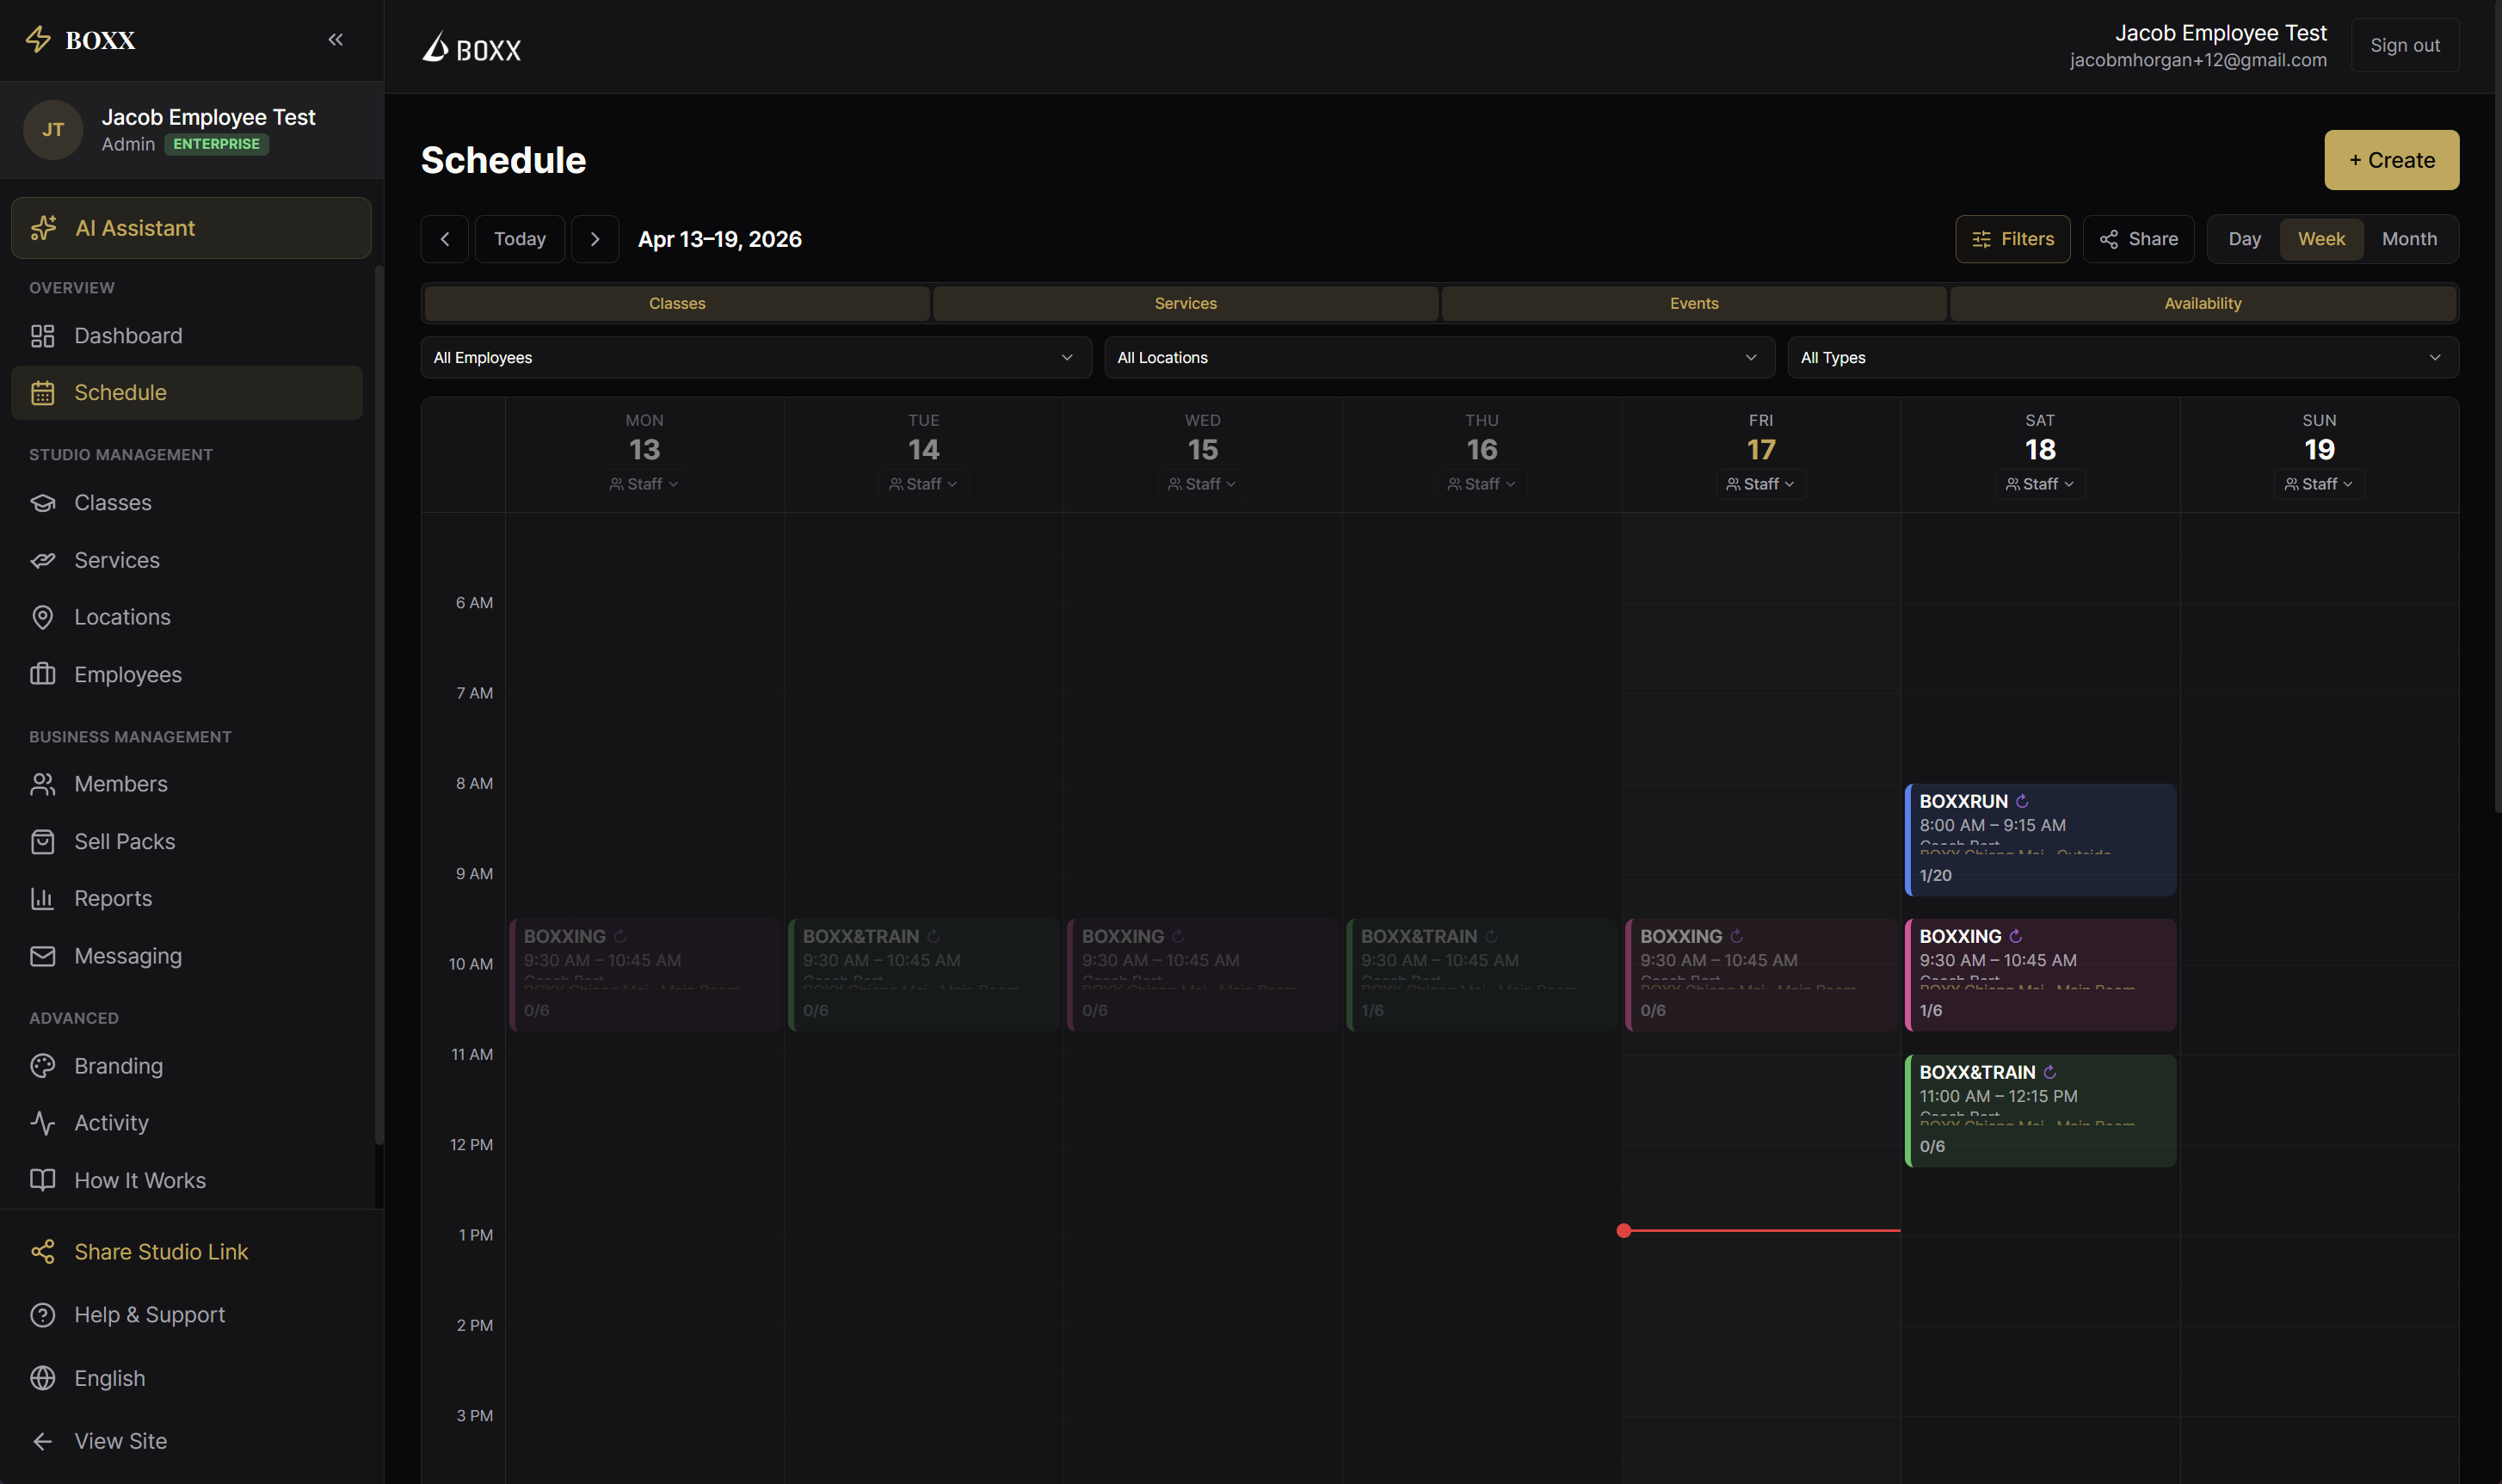This screenshot has width=2502, height=1484.
Task: Jump to Today in the calendar
Action: click(519, 239)
